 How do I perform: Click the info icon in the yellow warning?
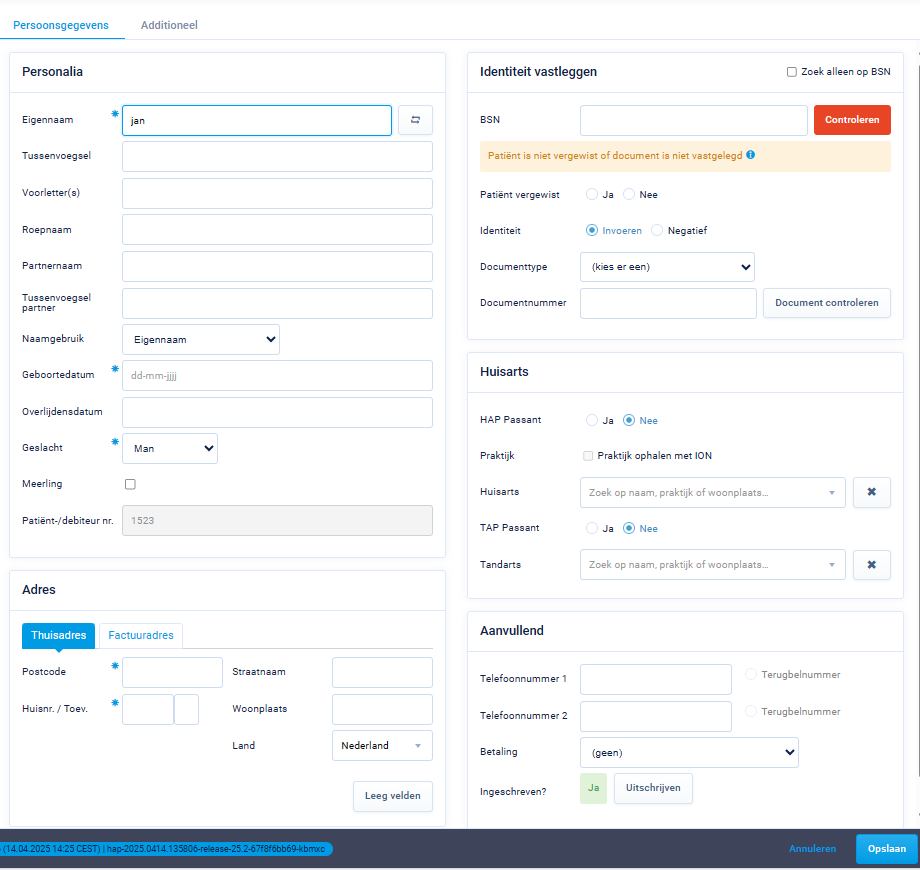750,155
